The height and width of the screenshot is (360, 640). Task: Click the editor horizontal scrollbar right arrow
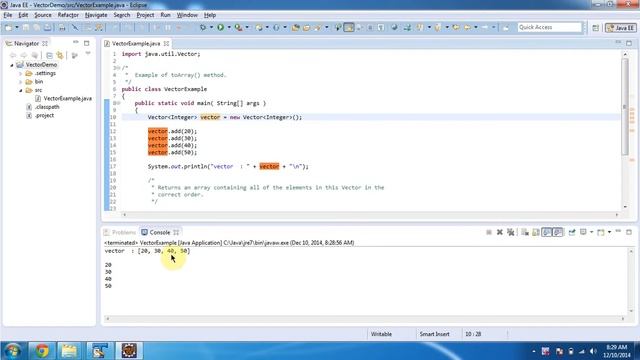(617, 214)
